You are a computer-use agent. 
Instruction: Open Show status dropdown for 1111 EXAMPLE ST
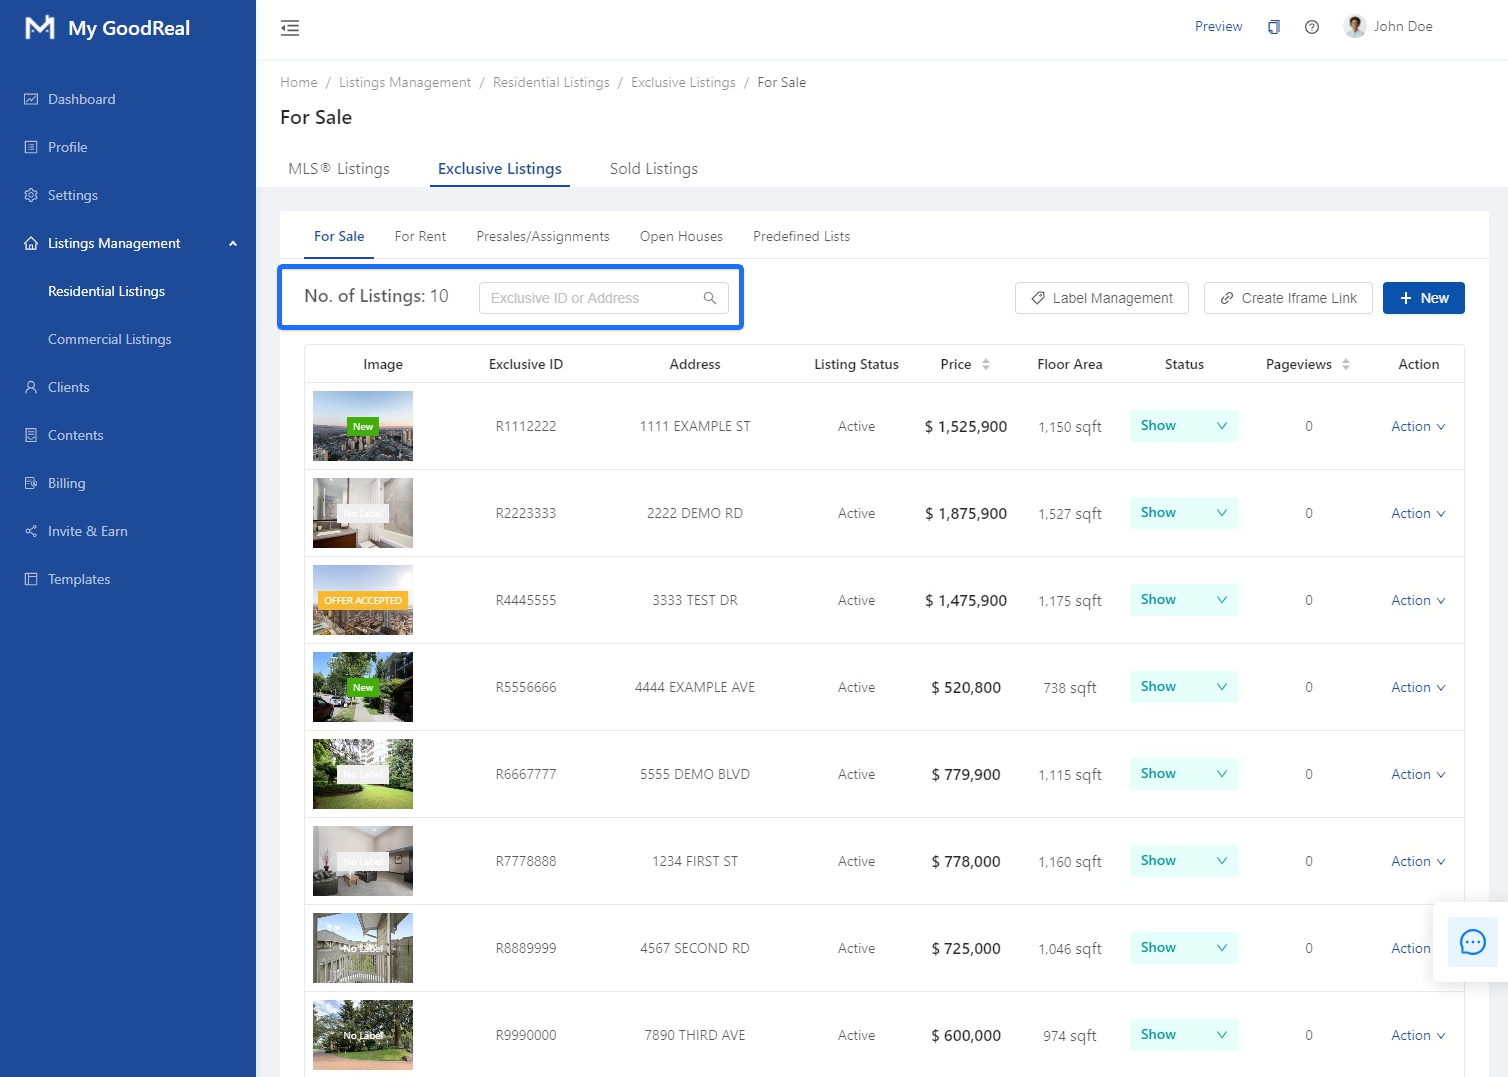1184,426
